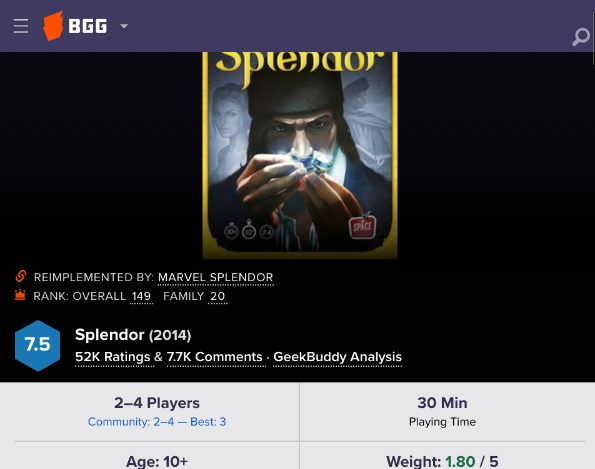The image size is (595, 469).
Task: Click the Splendor box cover image
Action: click(x=300, y=155)
